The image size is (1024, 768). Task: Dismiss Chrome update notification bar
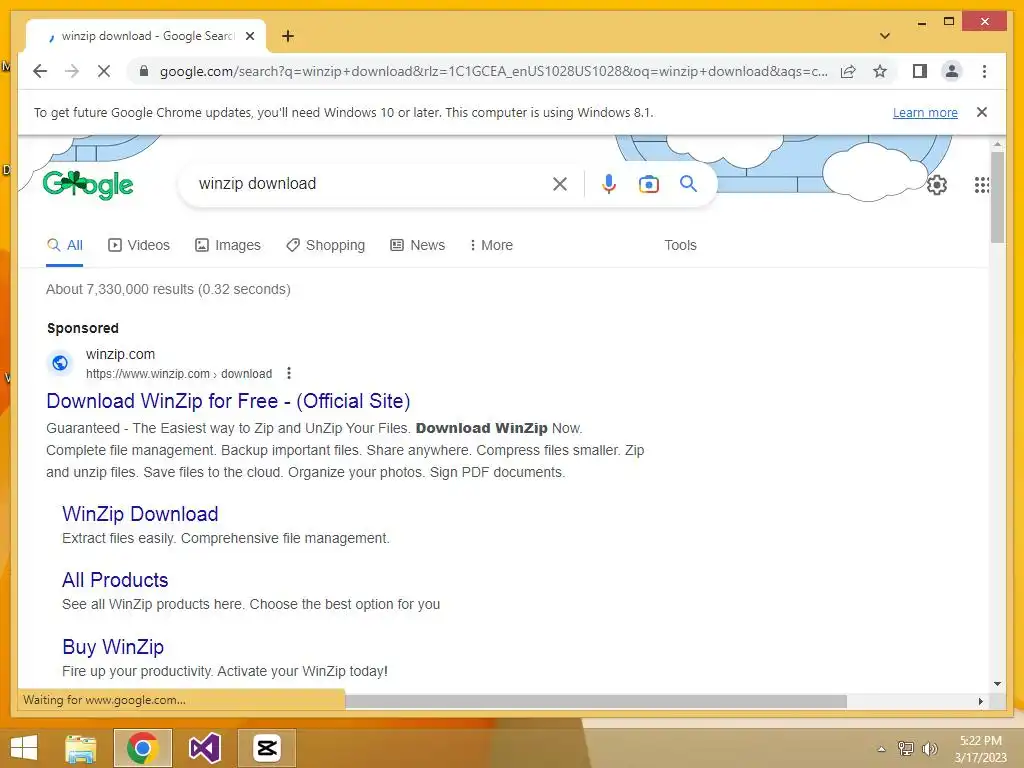(x=982, y=112)
